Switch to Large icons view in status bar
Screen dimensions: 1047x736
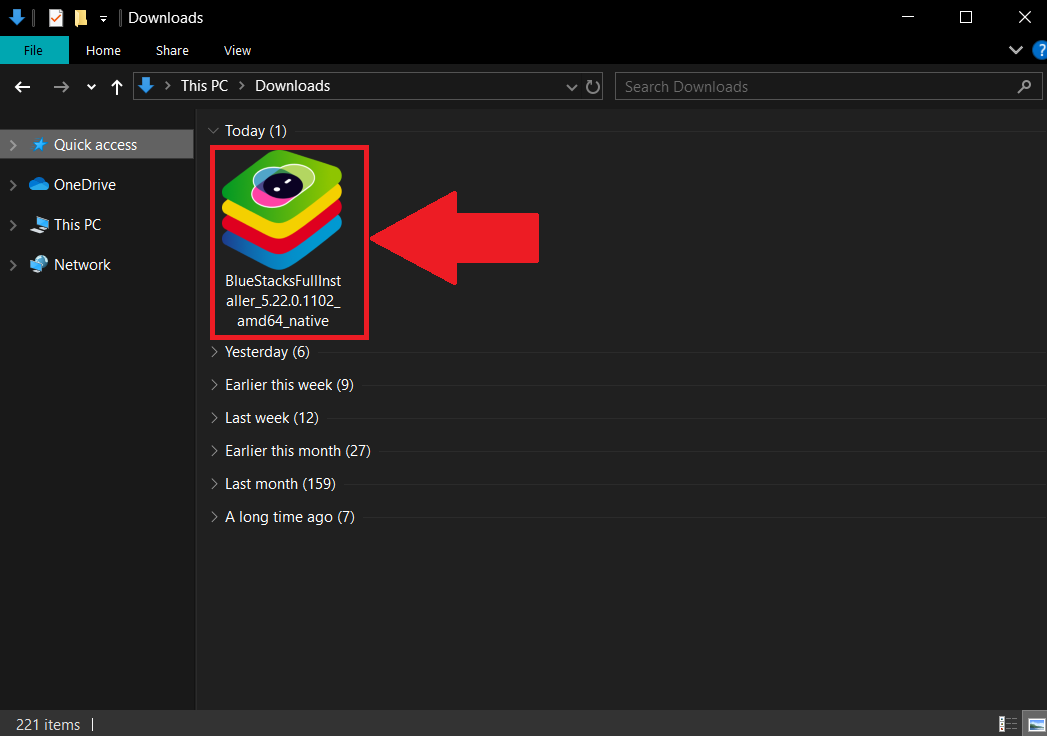click(1035, 724)
